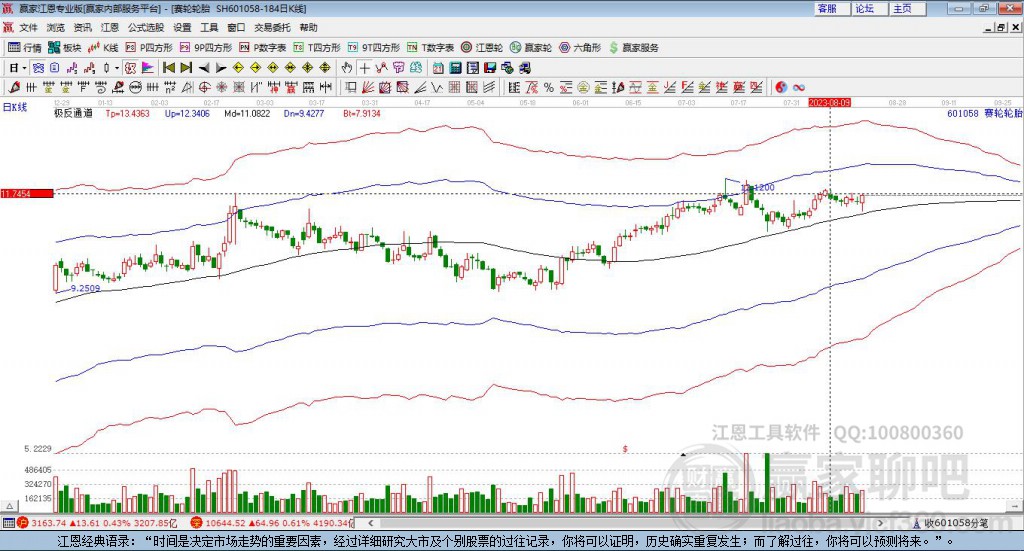Screen dimensions: 1024x551
Task: Jump to first bar icon
Action: (168, 68)
